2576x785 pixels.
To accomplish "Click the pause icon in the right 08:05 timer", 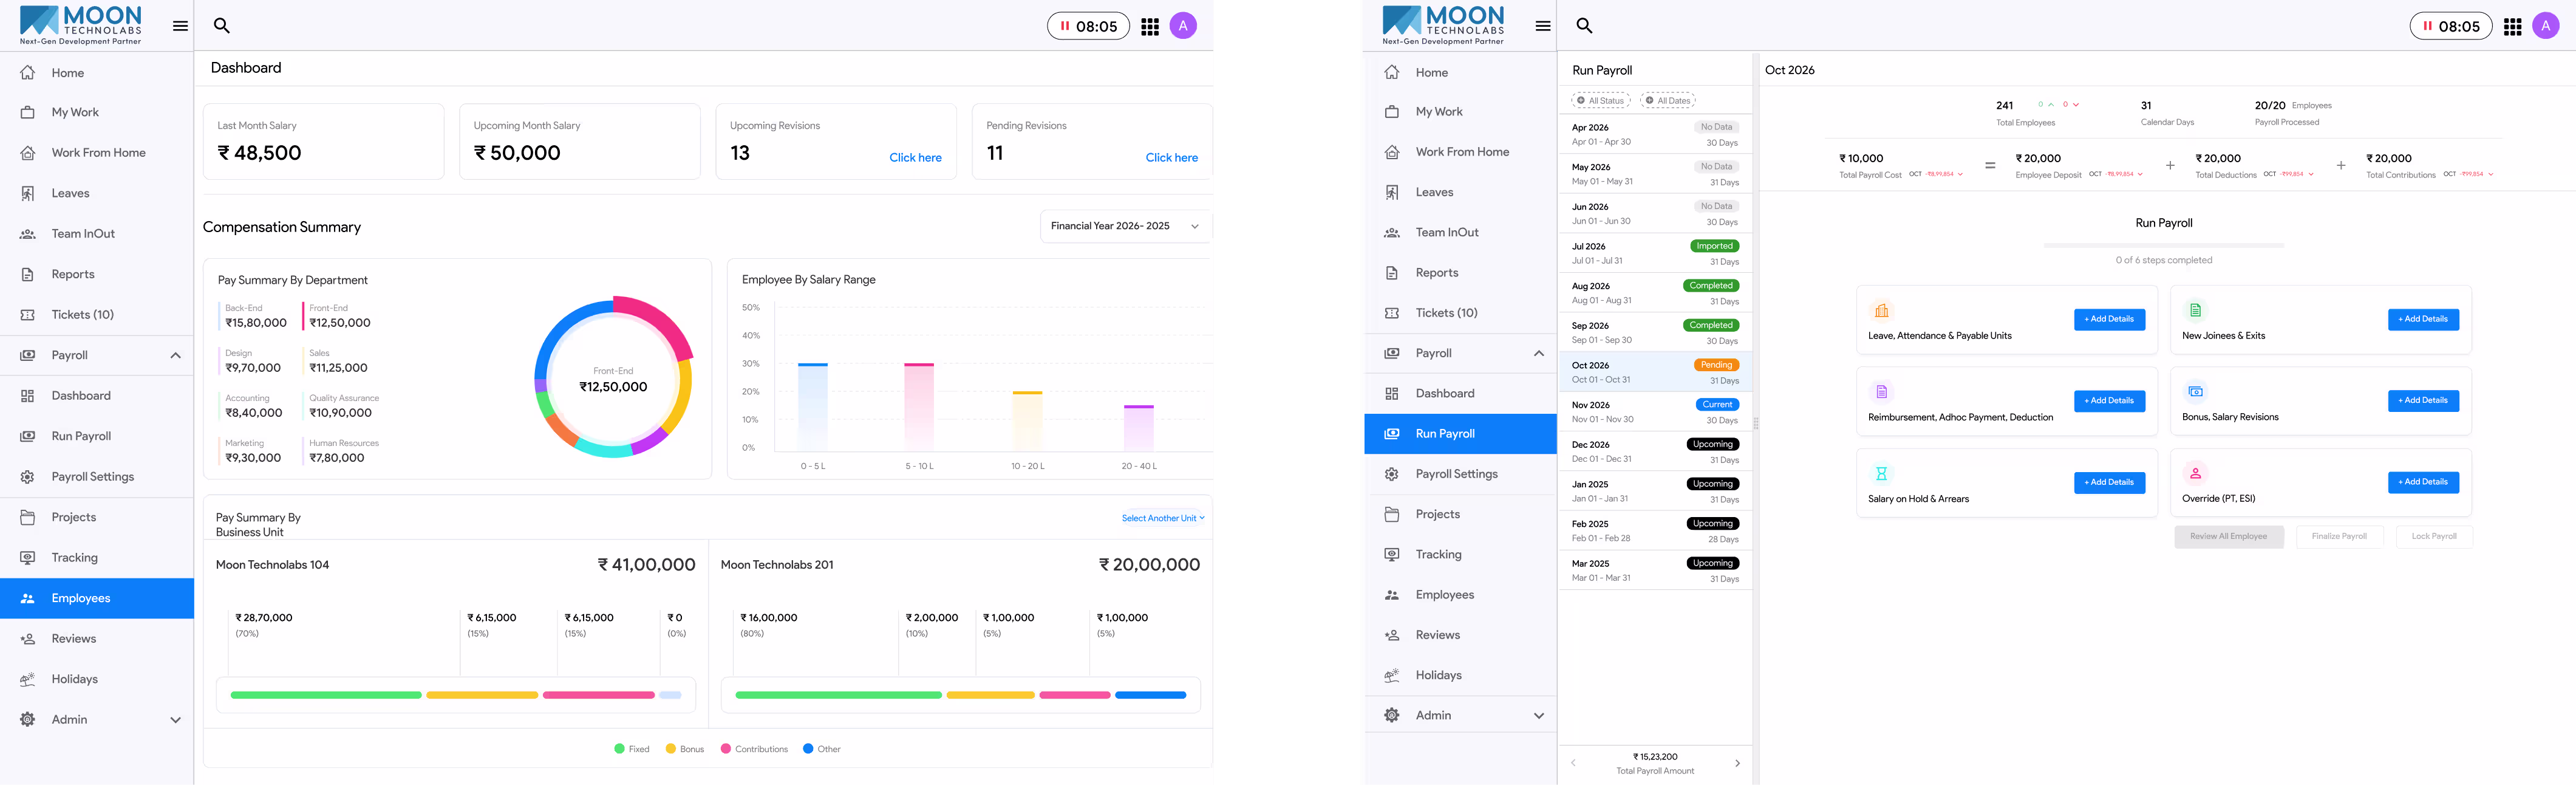I will [2426, 26].
